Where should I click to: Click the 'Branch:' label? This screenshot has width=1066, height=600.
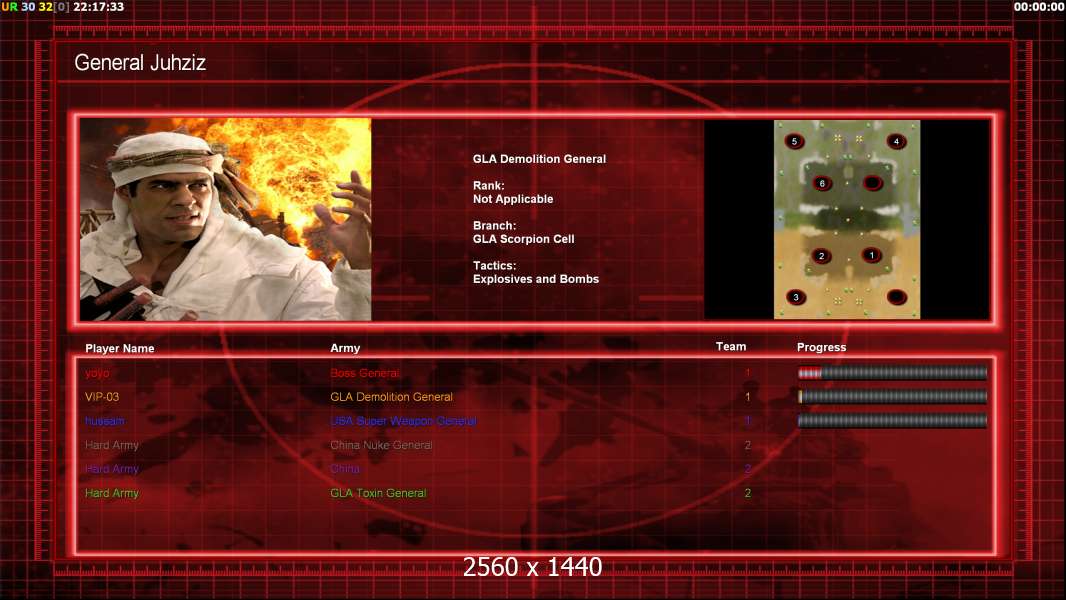click(494, 226)
